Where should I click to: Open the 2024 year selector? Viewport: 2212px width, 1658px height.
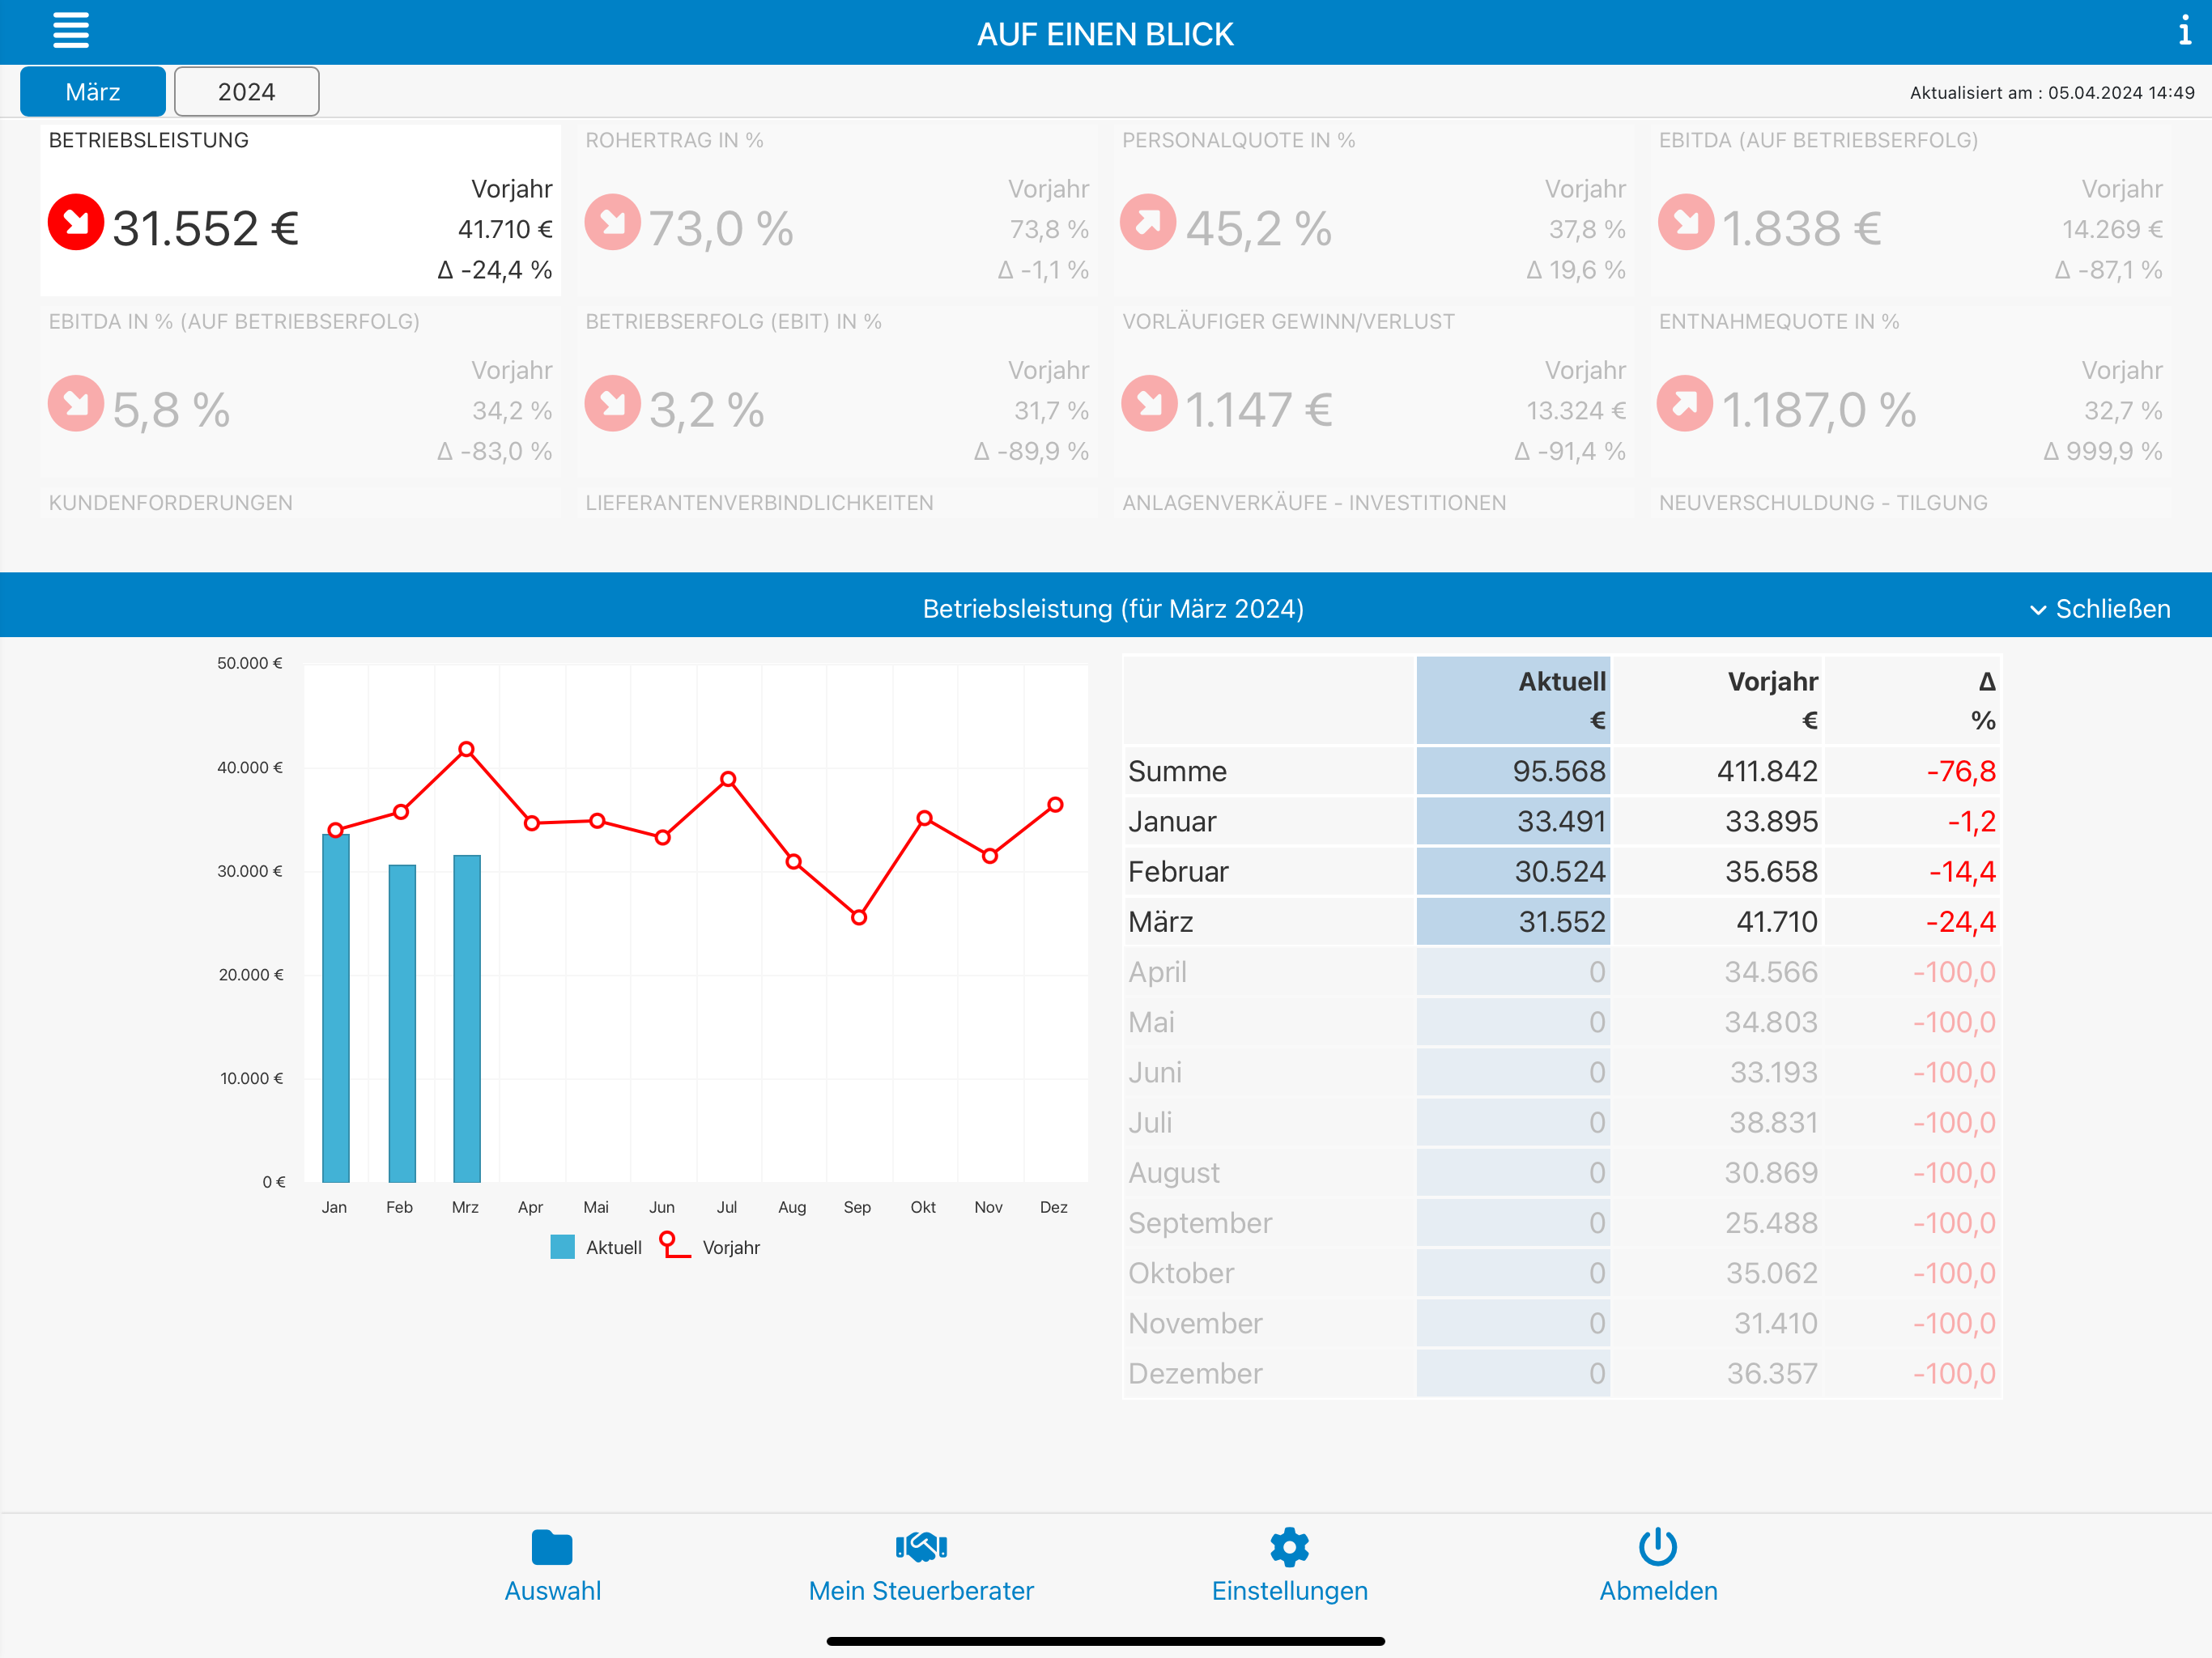[247, 92]
